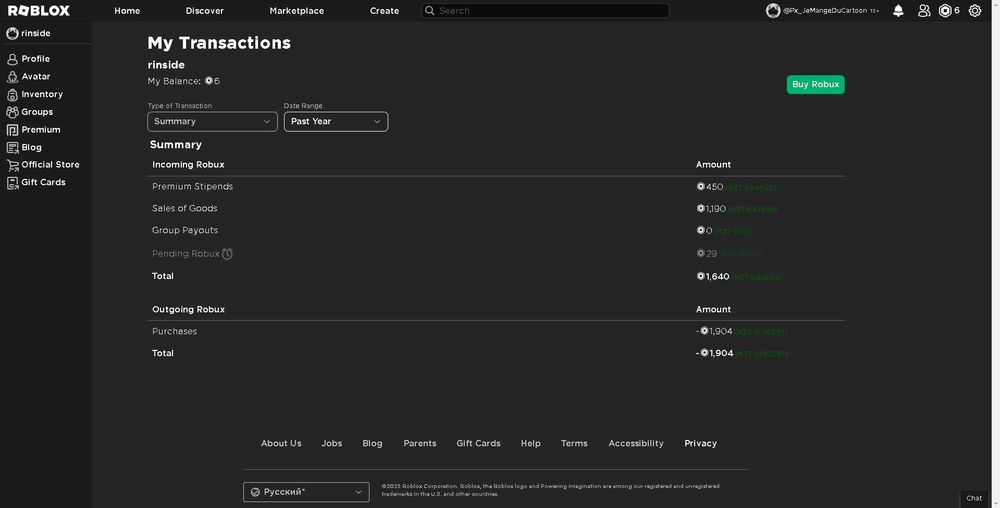1000x508 pixels.
Task: Click the pending Robux clock icon
Action: 227,254
